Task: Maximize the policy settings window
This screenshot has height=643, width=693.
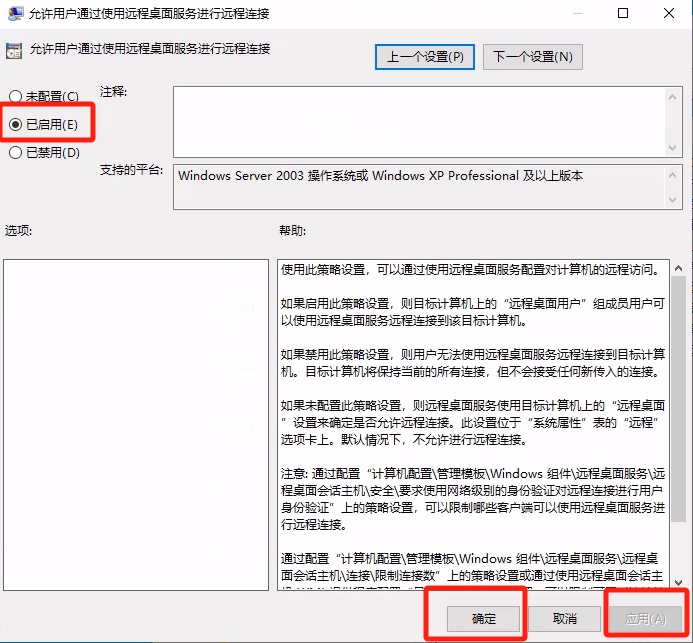Action: 623,14
